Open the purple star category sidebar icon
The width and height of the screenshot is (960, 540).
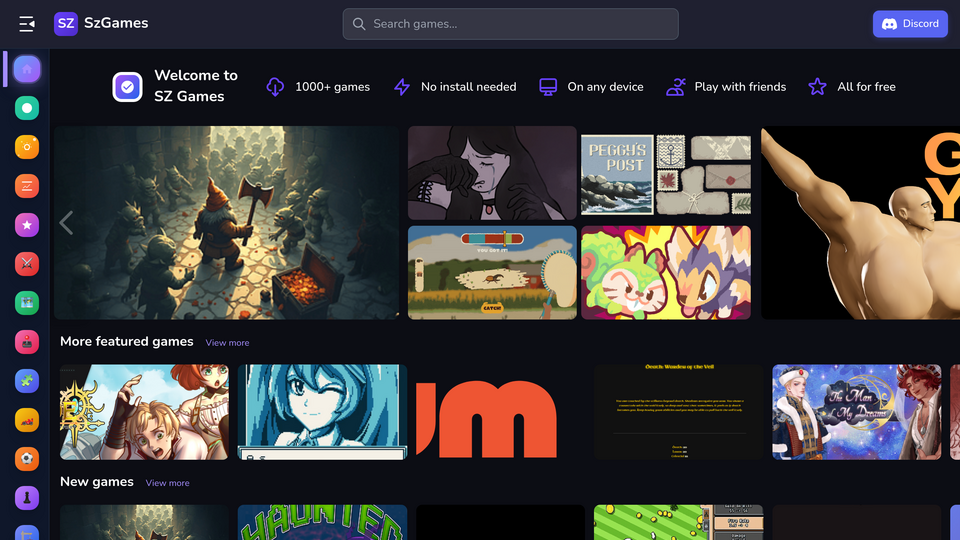click(27, 225)
